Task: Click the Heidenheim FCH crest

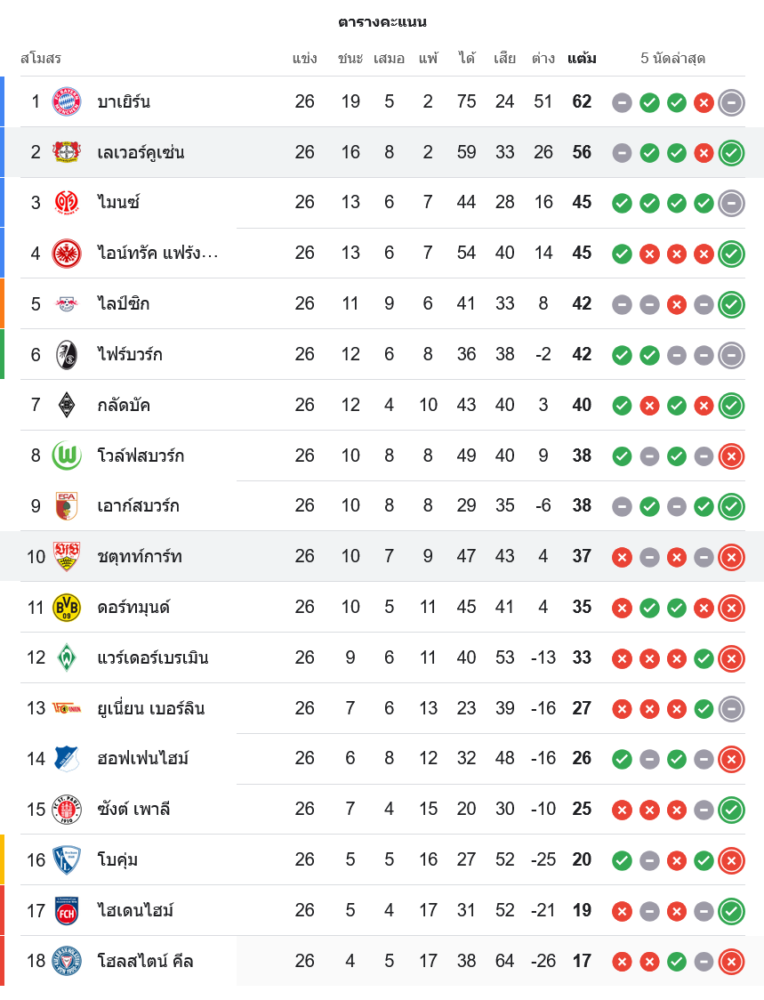Action: (x=66, y=910)
